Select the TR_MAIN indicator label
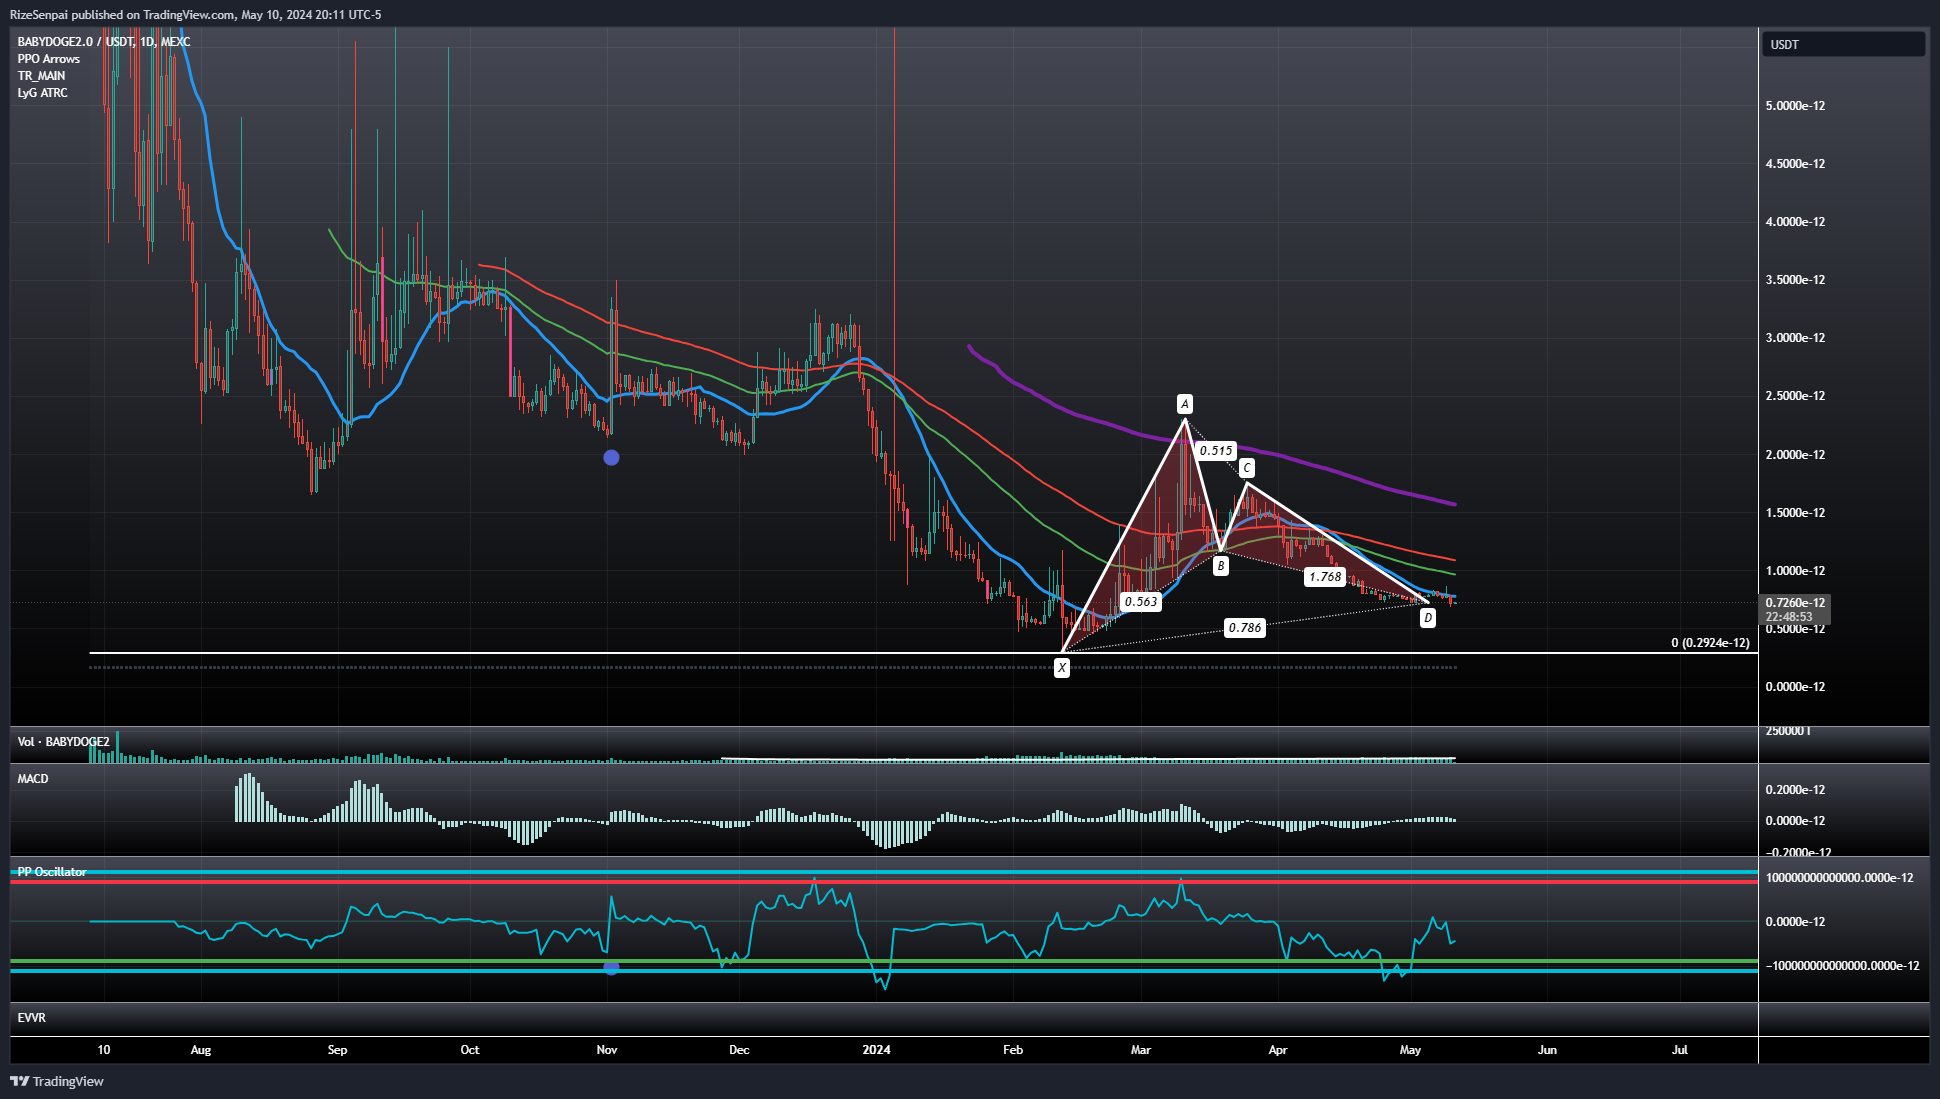 pos(41,76)
